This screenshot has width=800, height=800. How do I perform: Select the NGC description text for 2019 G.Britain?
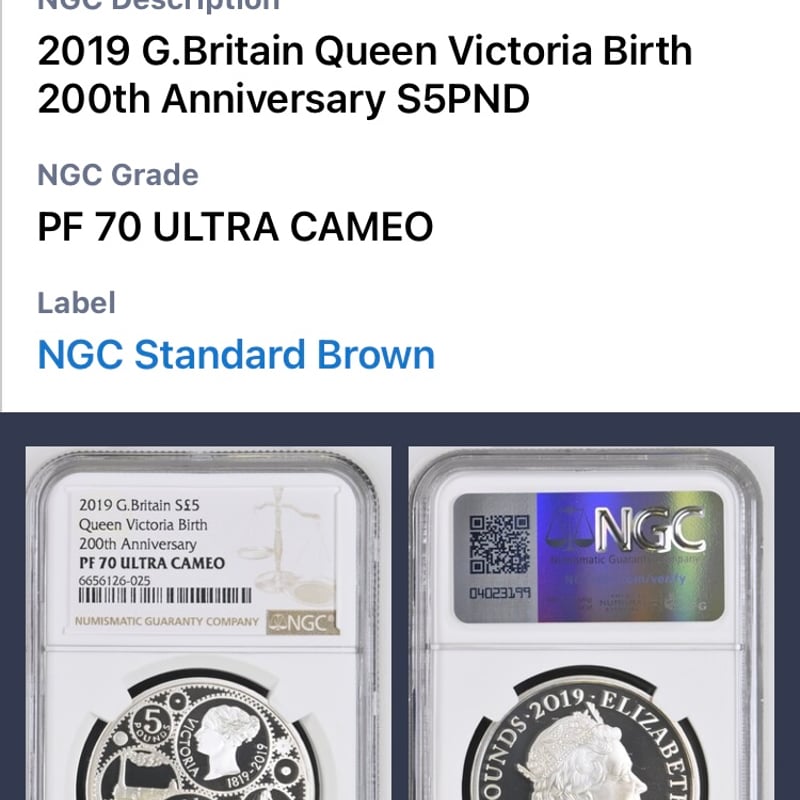[x=364, y=75]
